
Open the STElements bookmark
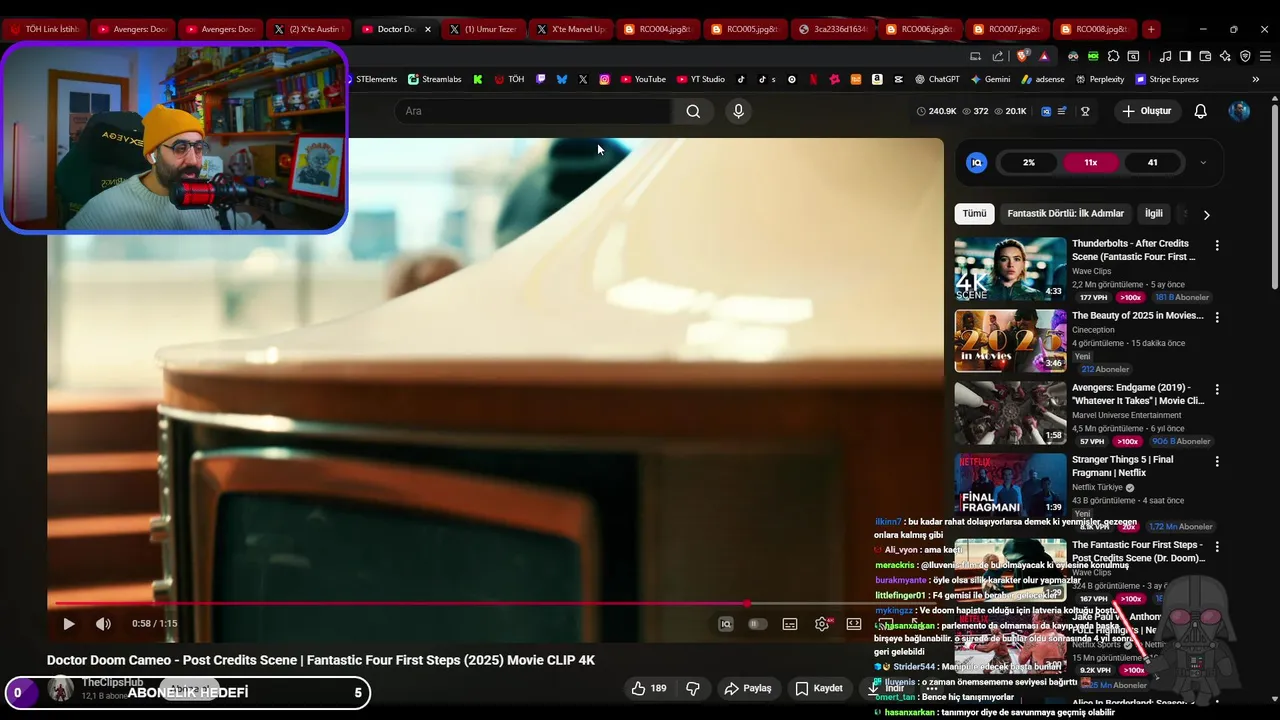[371, 79]
